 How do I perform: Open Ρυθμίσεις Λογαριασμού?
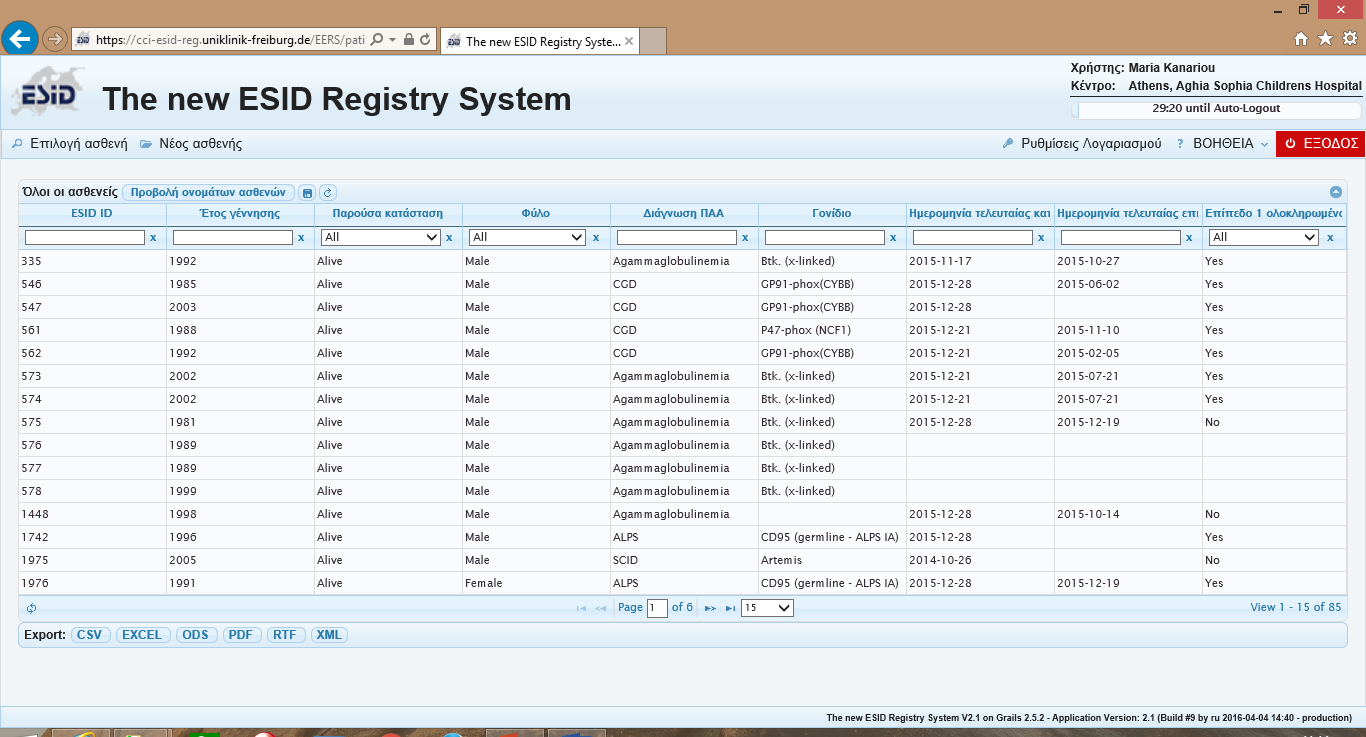[1082, 144]
